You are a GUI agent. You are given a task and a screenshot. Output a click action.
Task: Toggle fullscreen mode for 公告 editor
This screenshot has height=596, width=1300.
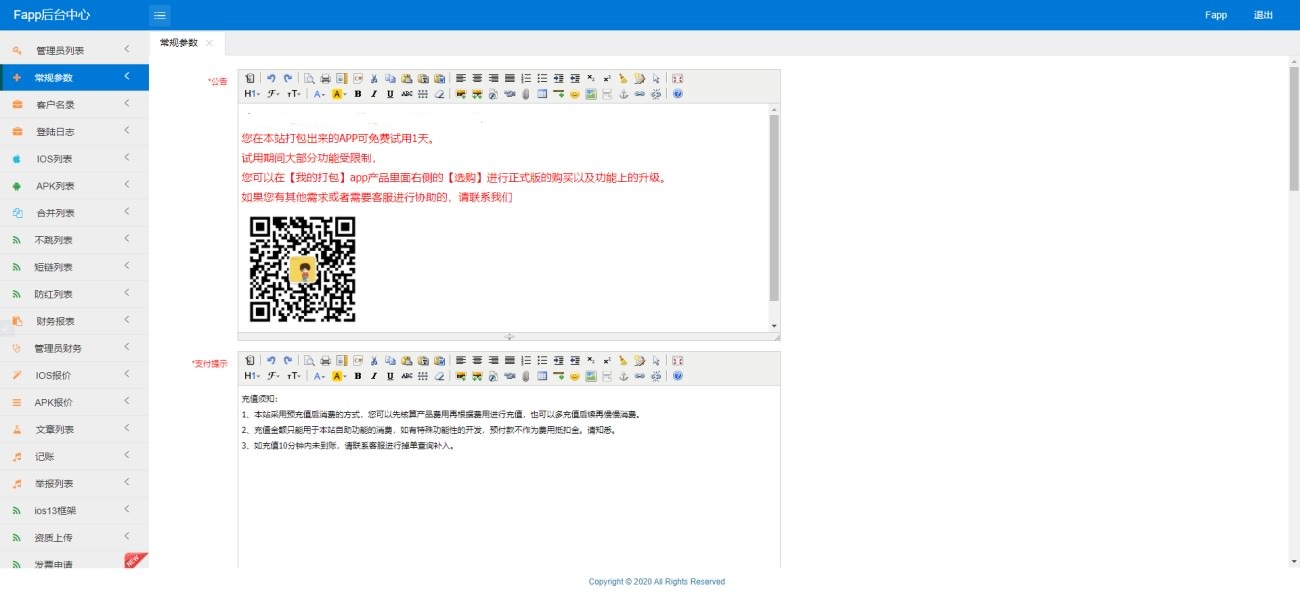[677, 78]
